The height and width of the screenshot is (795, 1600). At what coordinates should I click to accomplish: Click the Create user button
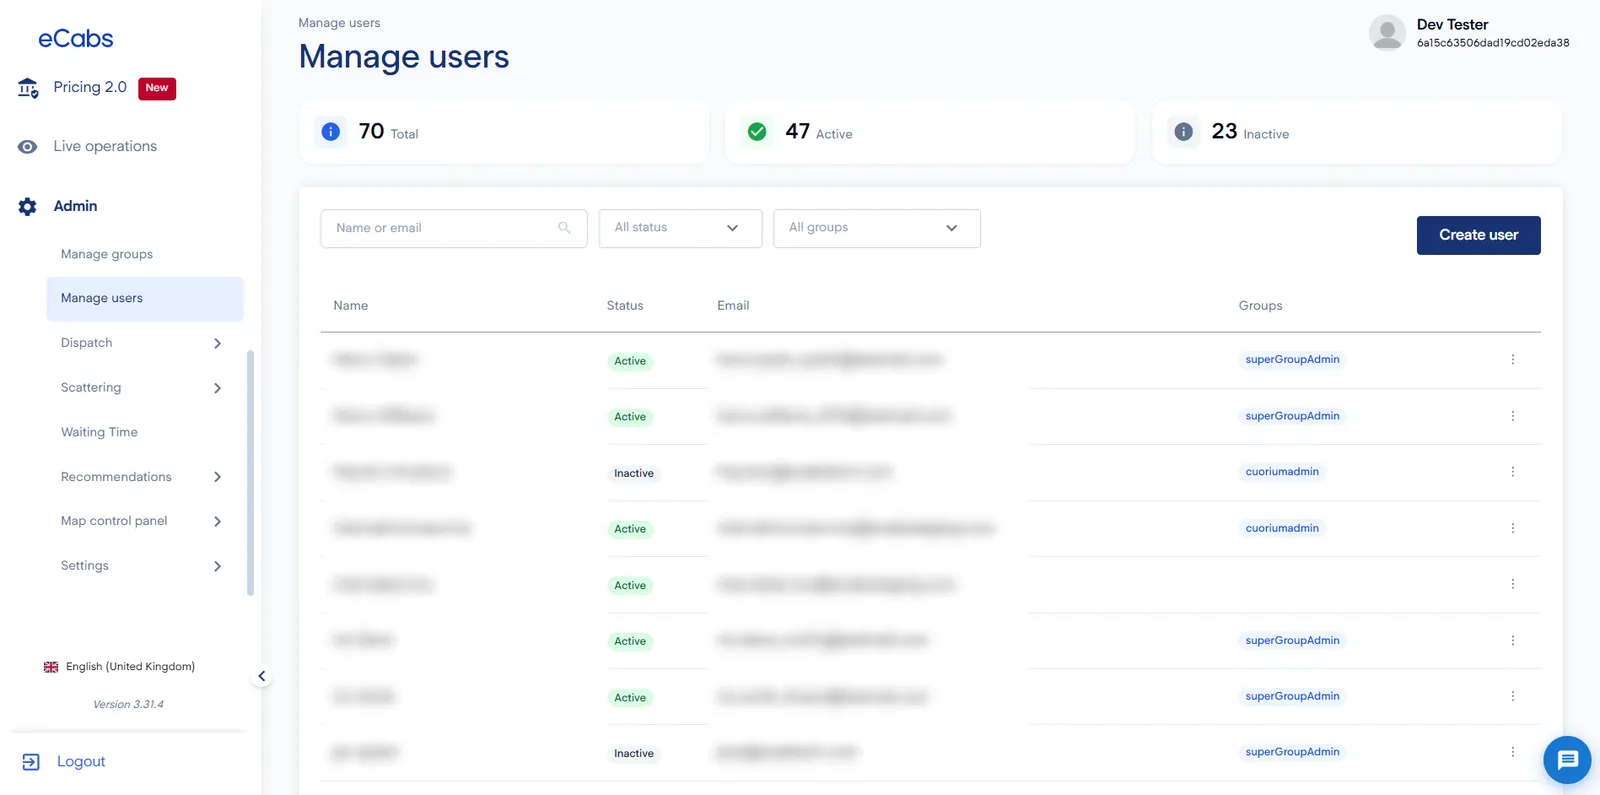1478,235
